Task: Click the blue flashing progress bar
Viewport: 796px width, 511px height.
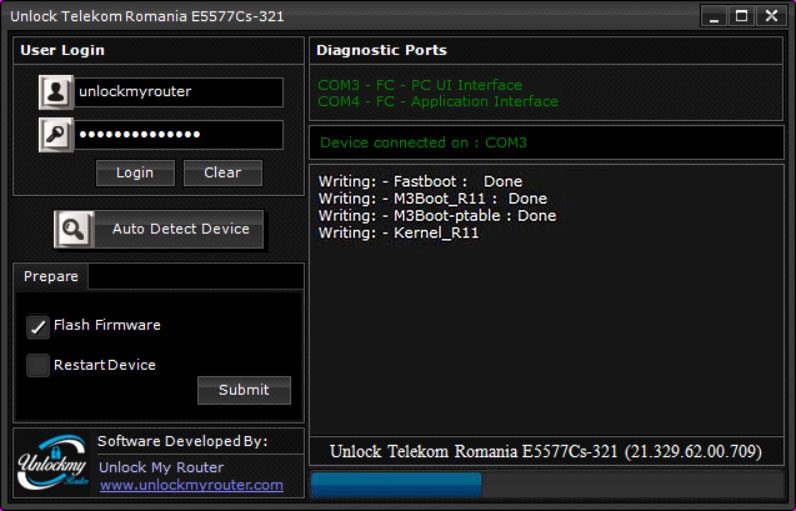Action: (396, 485)
